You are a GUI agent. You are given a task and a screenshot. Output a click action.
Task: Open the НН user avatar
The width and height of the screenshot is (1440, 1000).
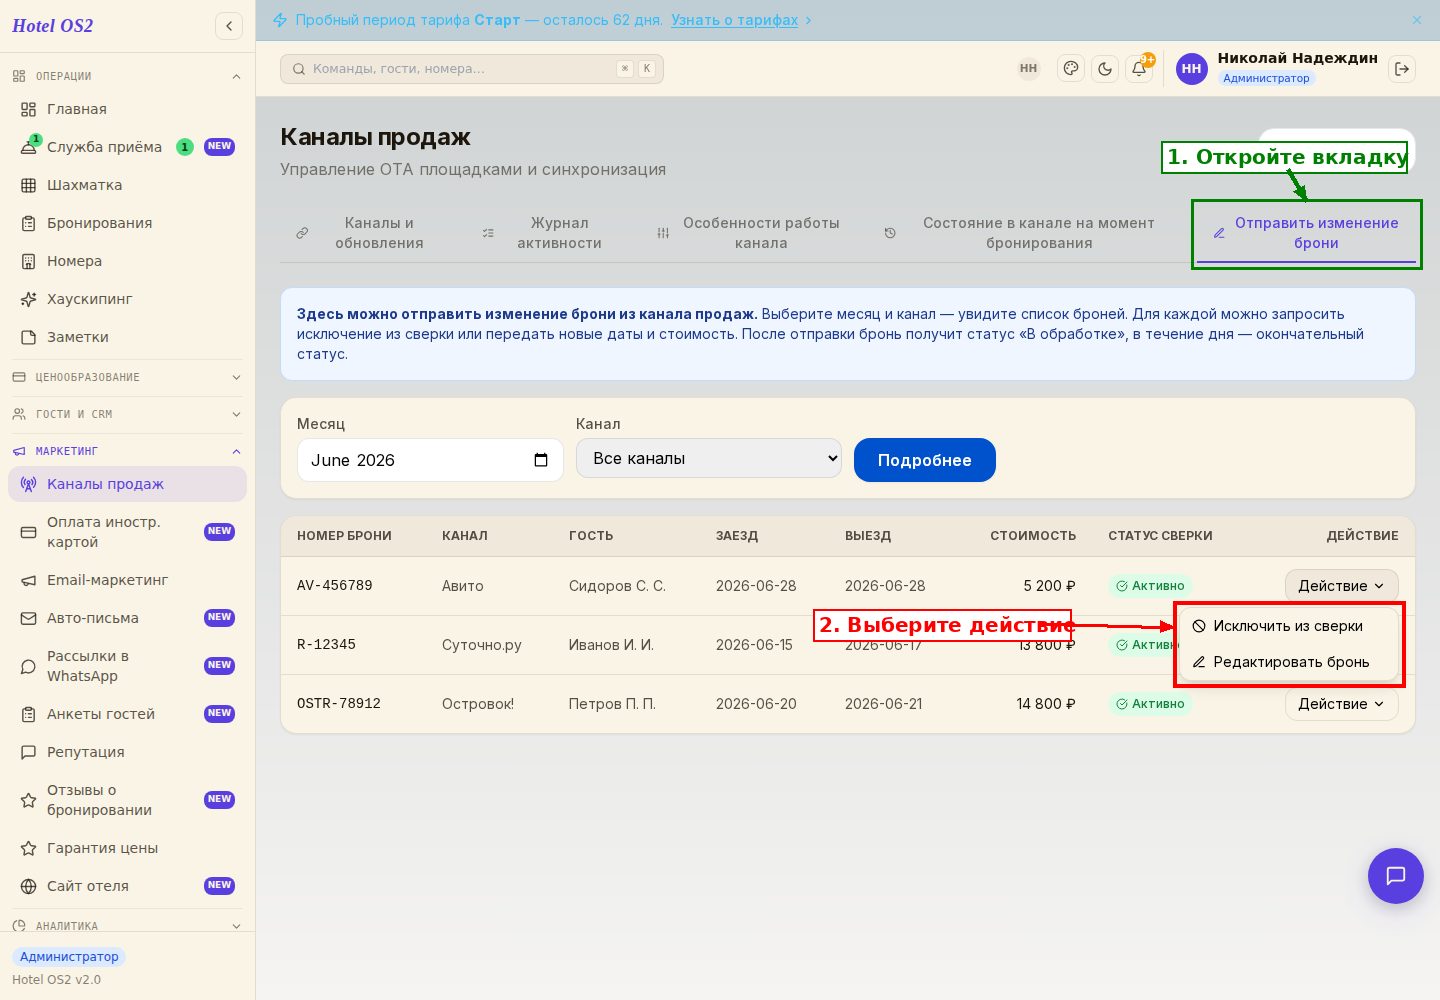[1192, 69]
